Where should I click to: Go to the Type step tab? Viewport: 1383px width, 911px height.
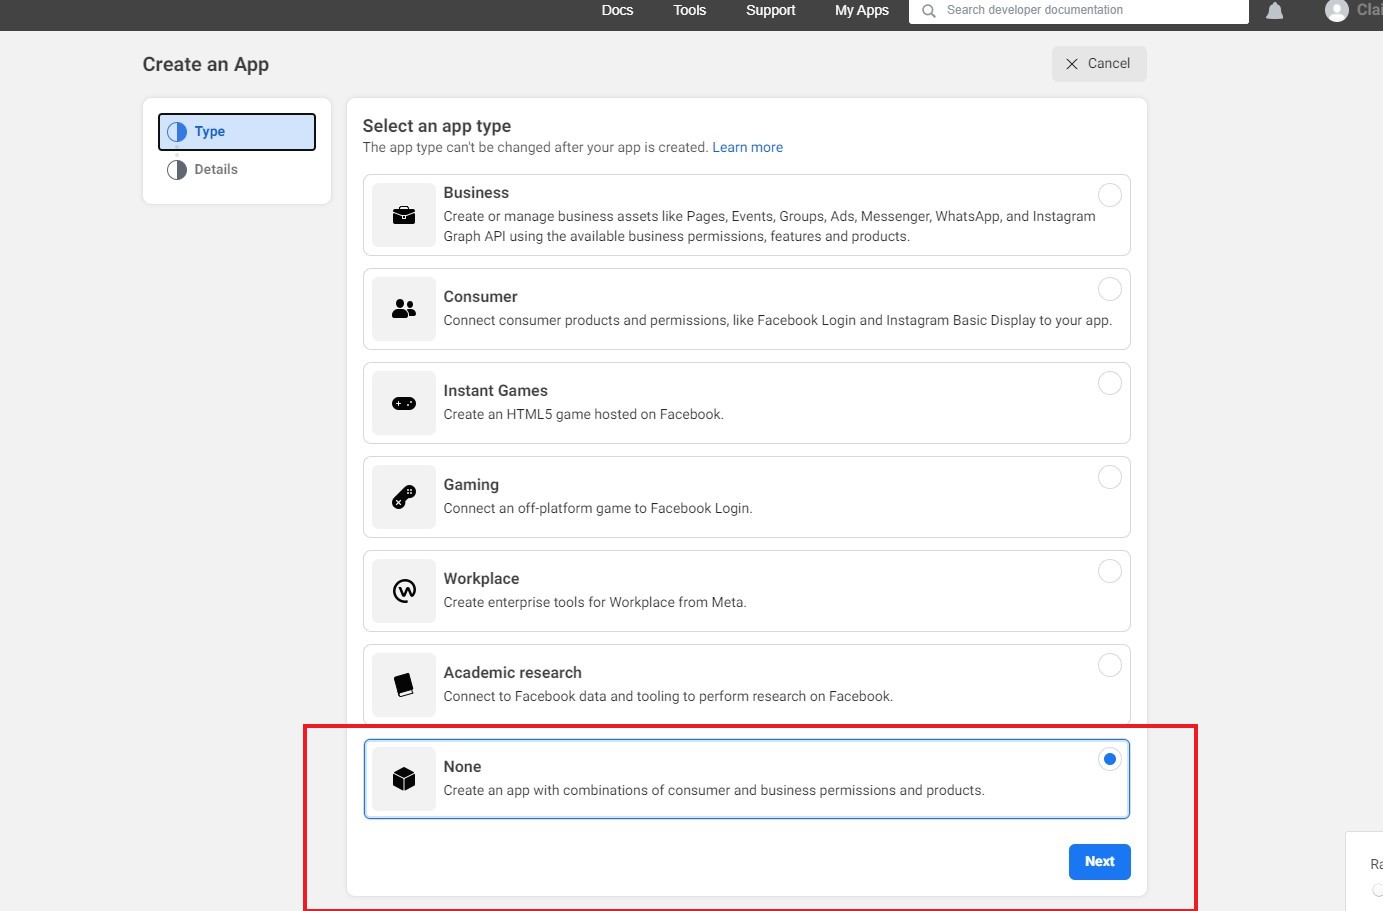pos(237,132)
